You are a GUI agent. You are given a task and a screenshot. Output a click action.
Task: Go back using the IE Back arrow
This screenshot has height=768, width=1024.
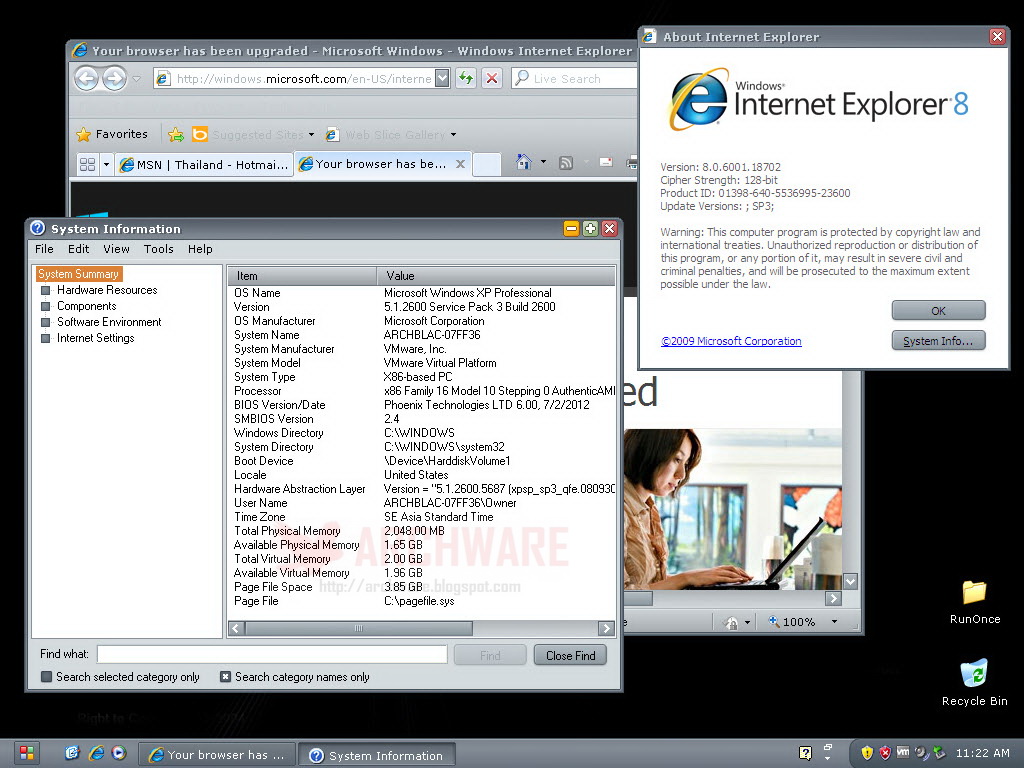tap(86, 78)
